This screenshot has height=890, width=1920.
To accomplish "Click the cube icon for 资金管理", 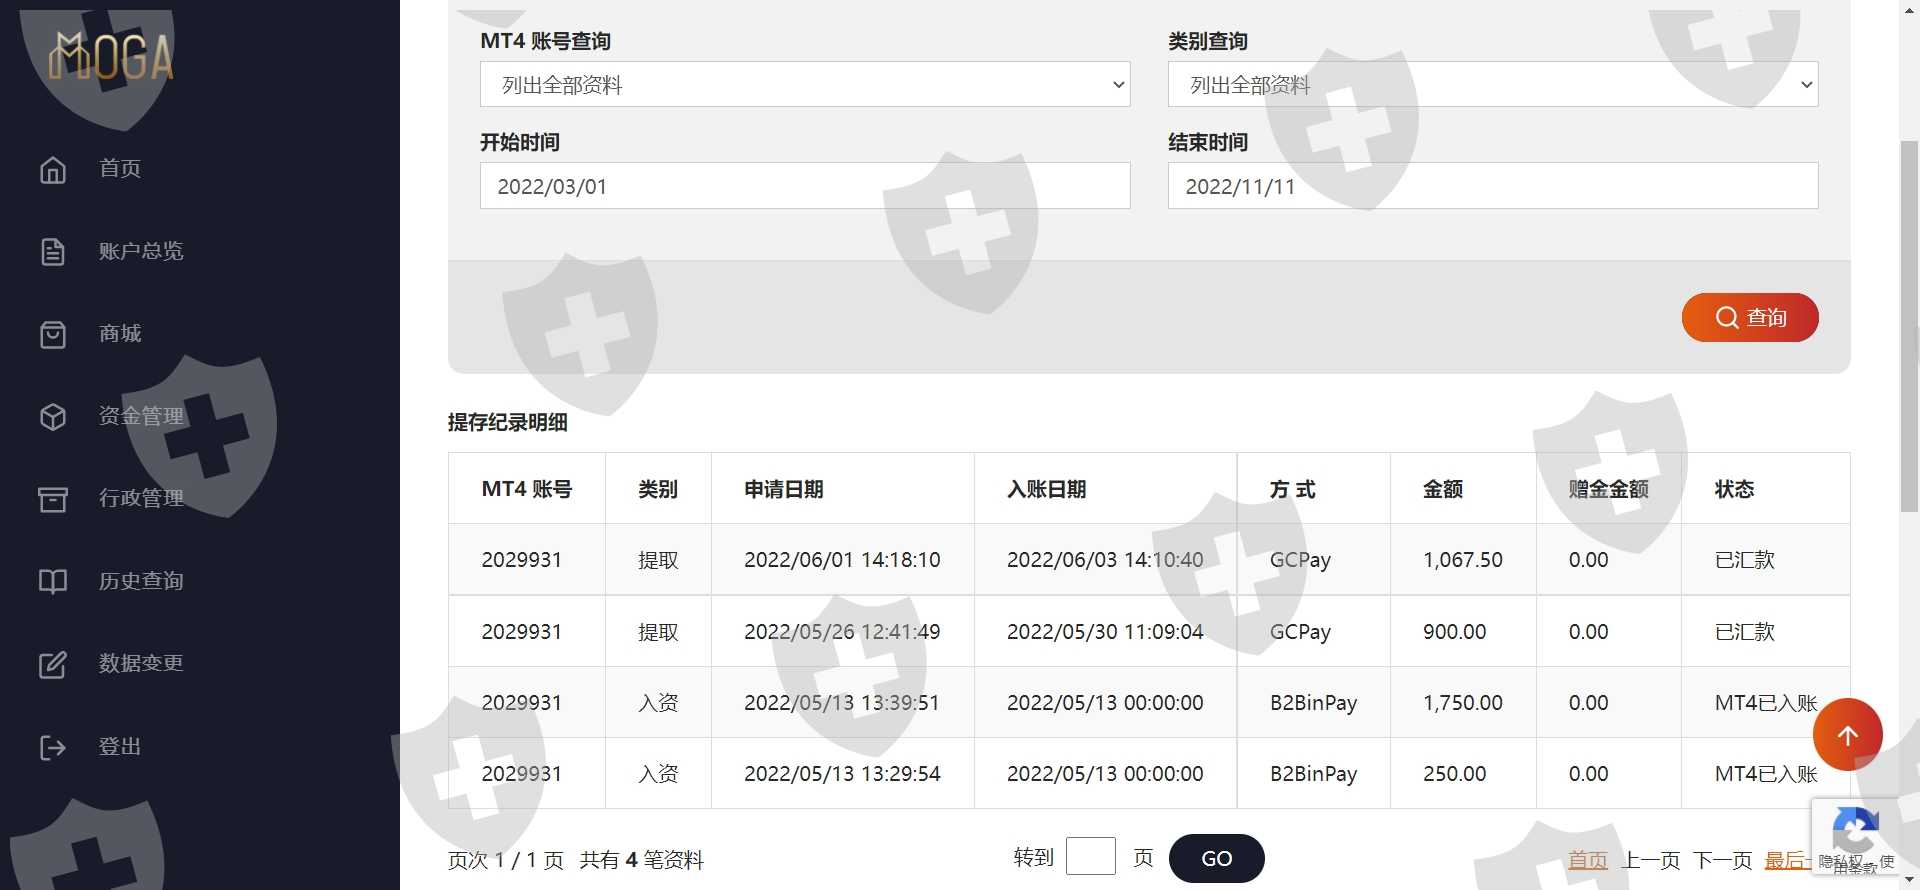I will pyautogui.click(x=53, y=417).
